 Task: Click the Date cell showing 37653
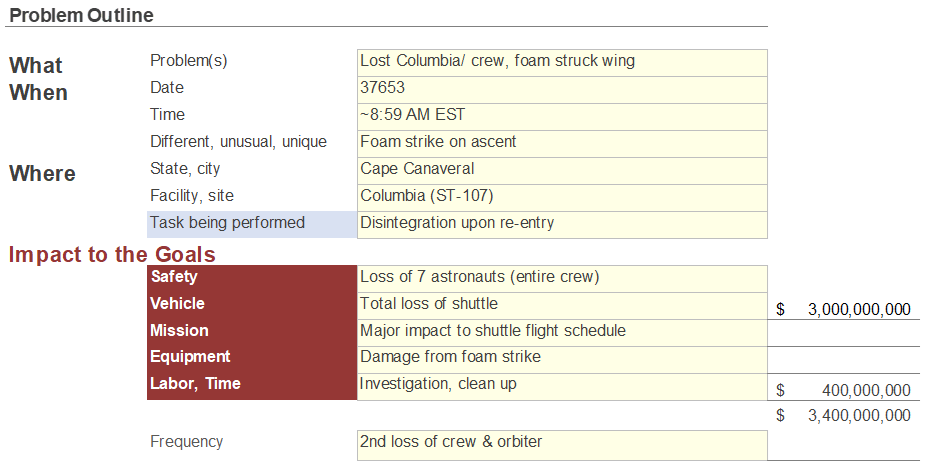coord(562,90)
